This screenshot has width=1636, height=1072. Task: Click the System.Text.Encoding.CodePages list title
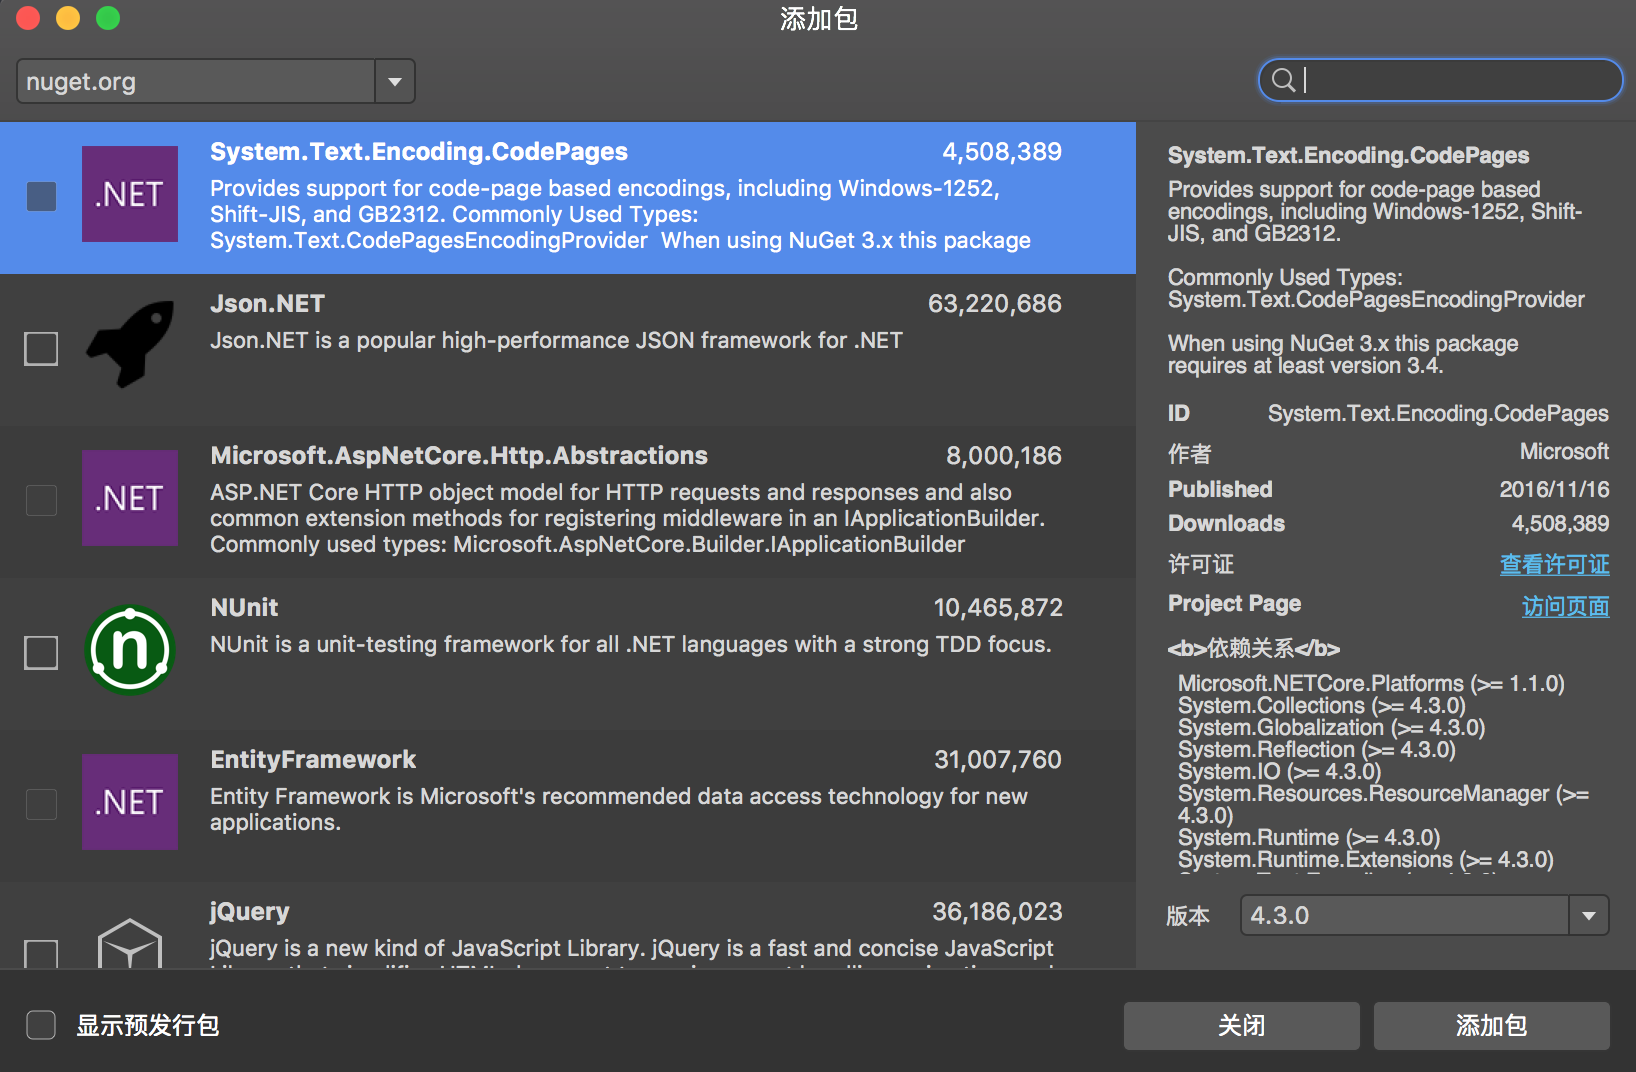pyautogui.click(x=419, y=152)
